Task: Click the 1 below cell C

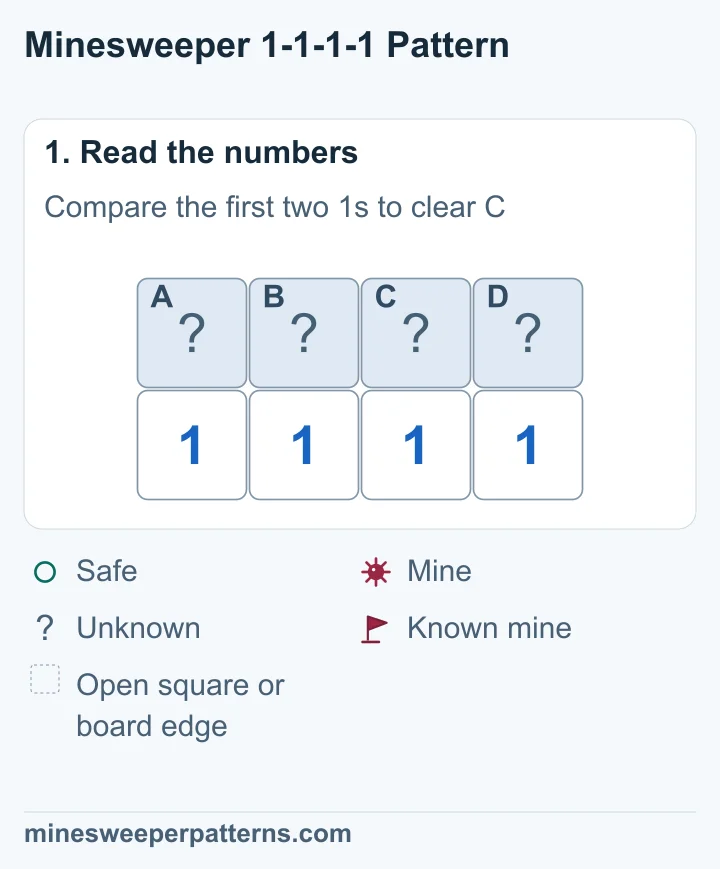Action: point(416,445)
